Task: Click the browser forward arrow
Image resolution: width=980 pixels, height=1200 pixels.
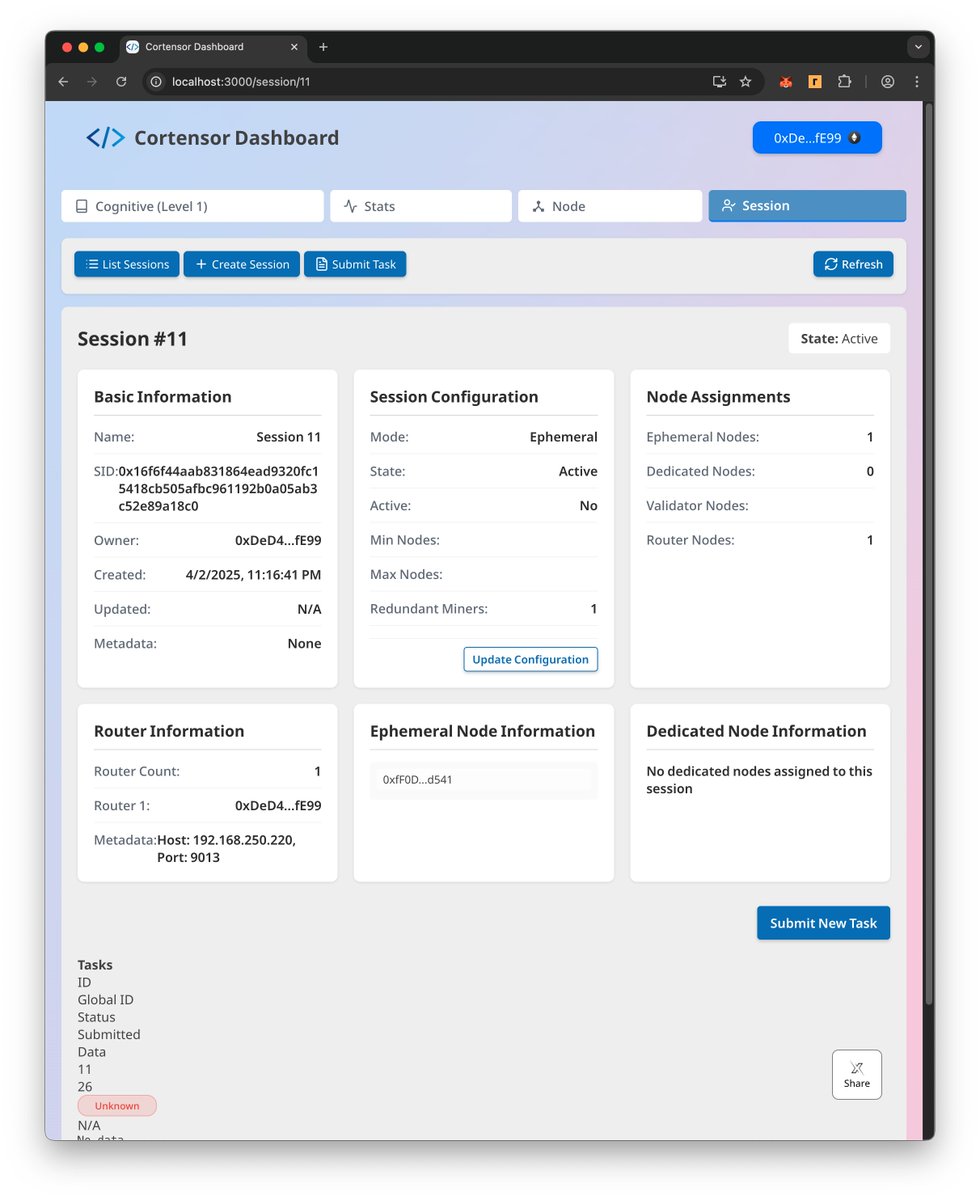Action: (92, 82)
